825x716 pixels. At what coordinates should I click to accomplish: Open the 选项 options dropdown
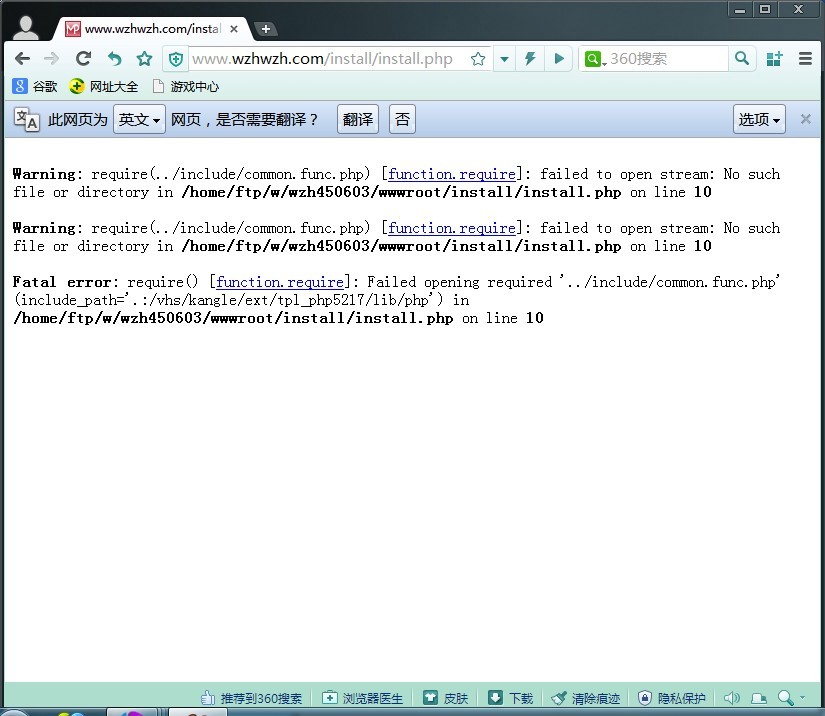click(x=759, y=119)
